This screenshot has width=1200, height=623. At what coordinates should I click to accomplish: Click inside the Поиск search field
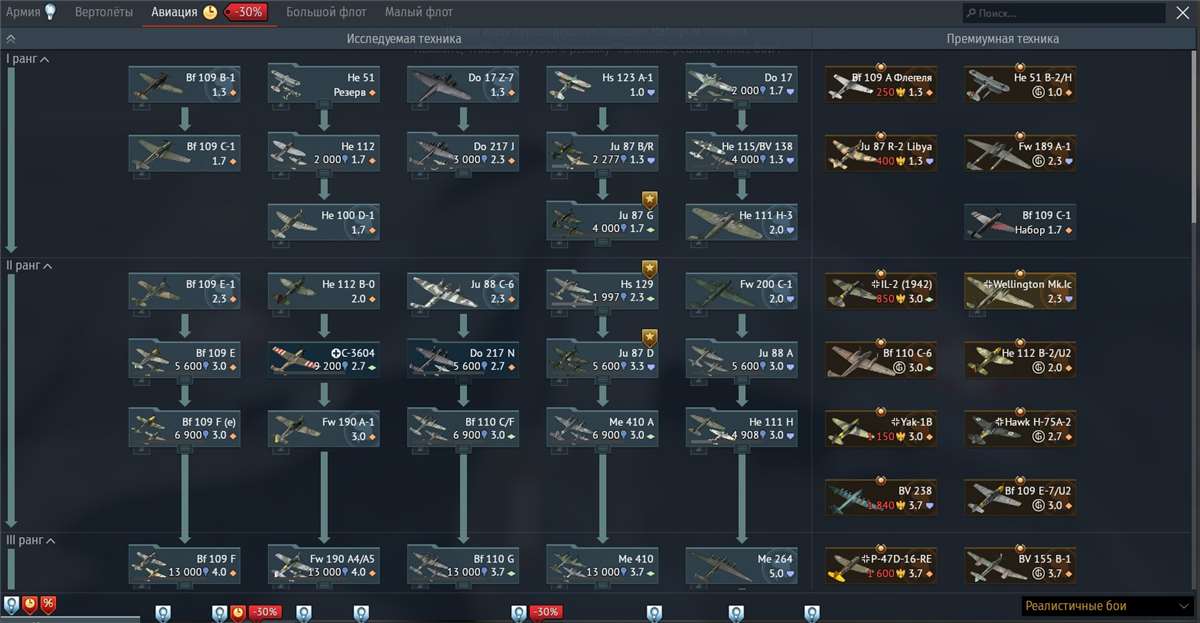[x=1060, y=12]
